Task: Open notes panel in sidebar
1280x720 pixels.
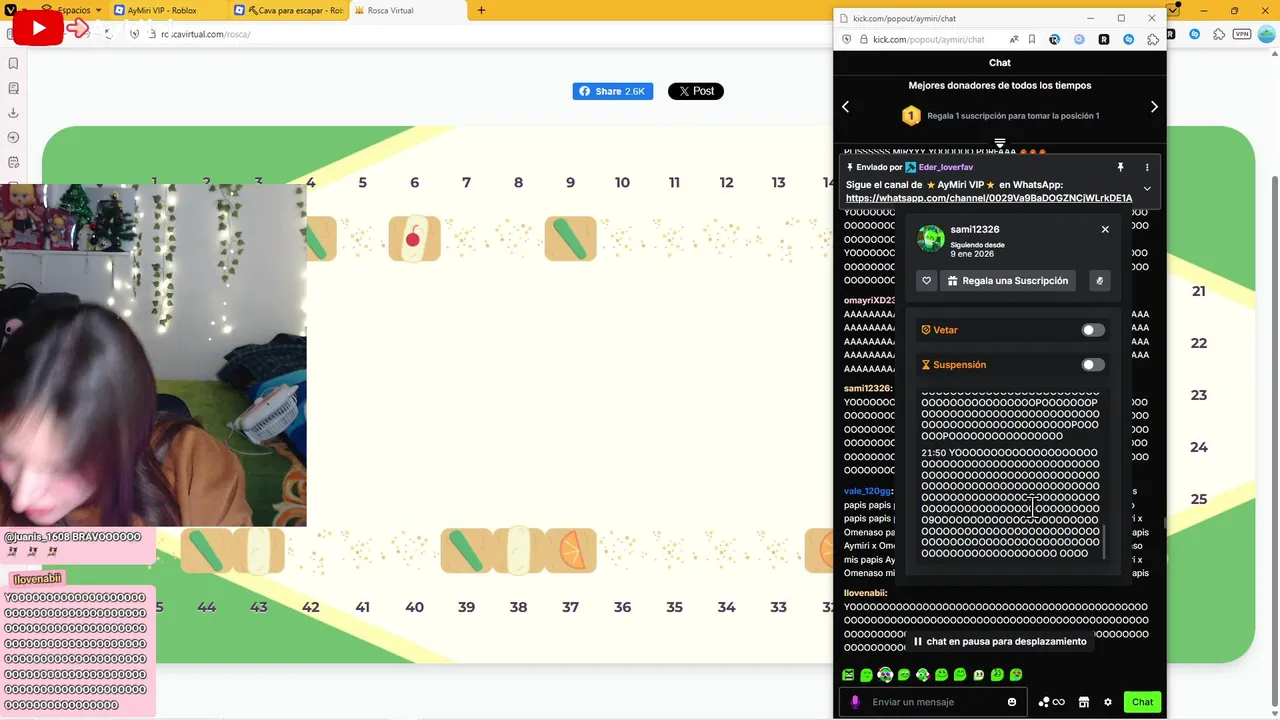Action: coord(13,162)
